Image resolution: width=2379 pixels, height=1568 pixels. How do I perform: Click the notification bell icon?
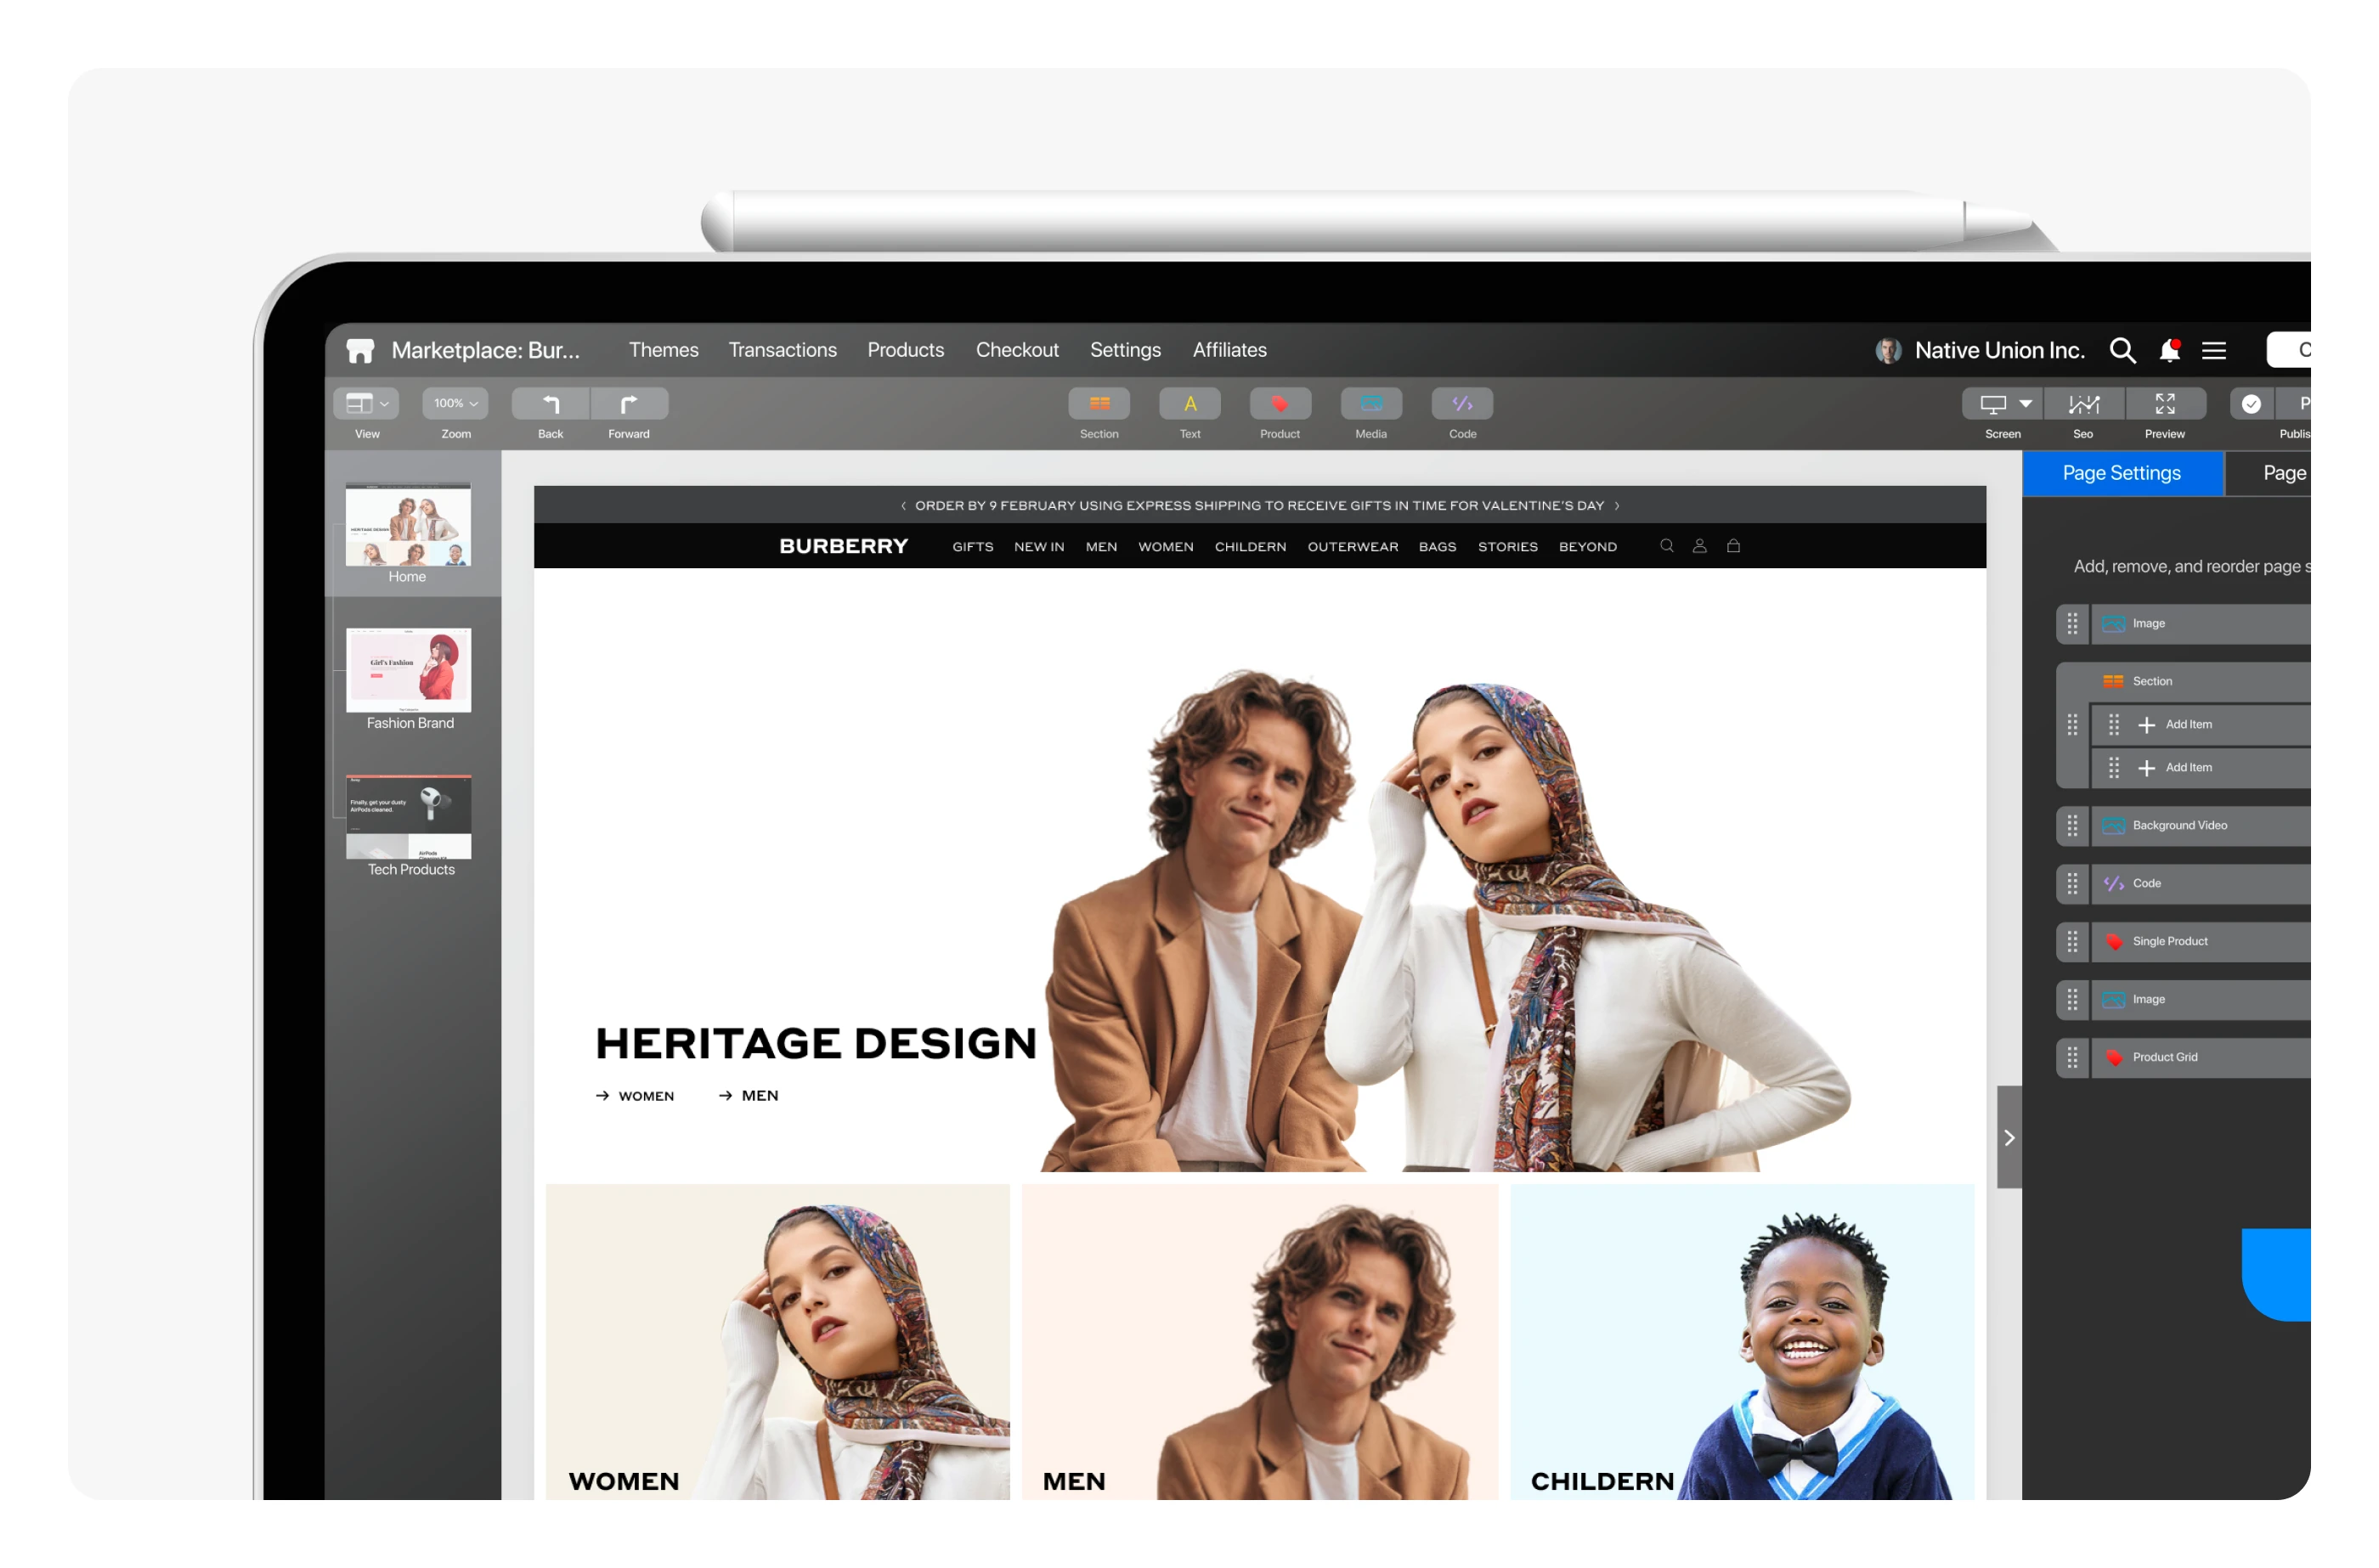pyautogui.click(x=2168, y=351)
